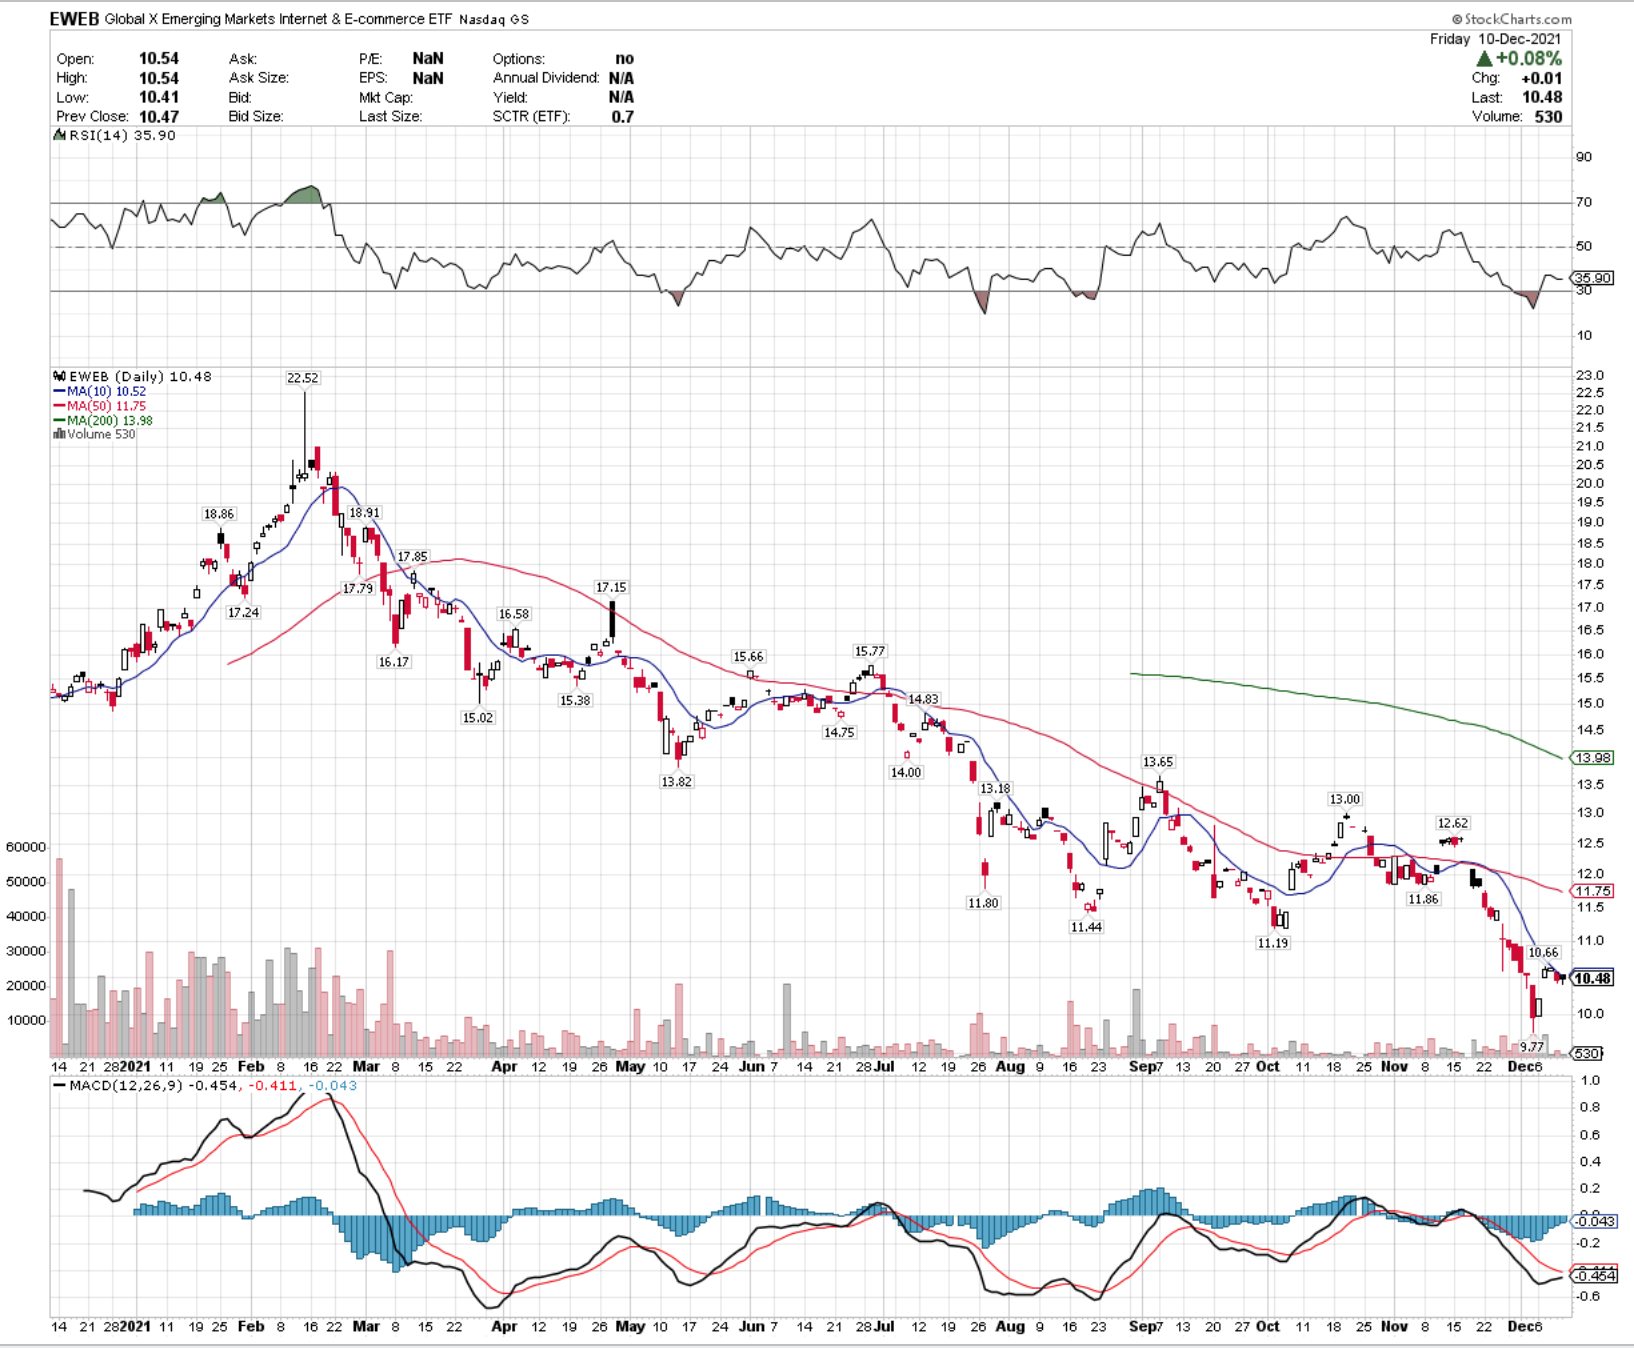The image size is (1634, 1348).
Task: Click the 15.77 price annotation
Action: 870,651
